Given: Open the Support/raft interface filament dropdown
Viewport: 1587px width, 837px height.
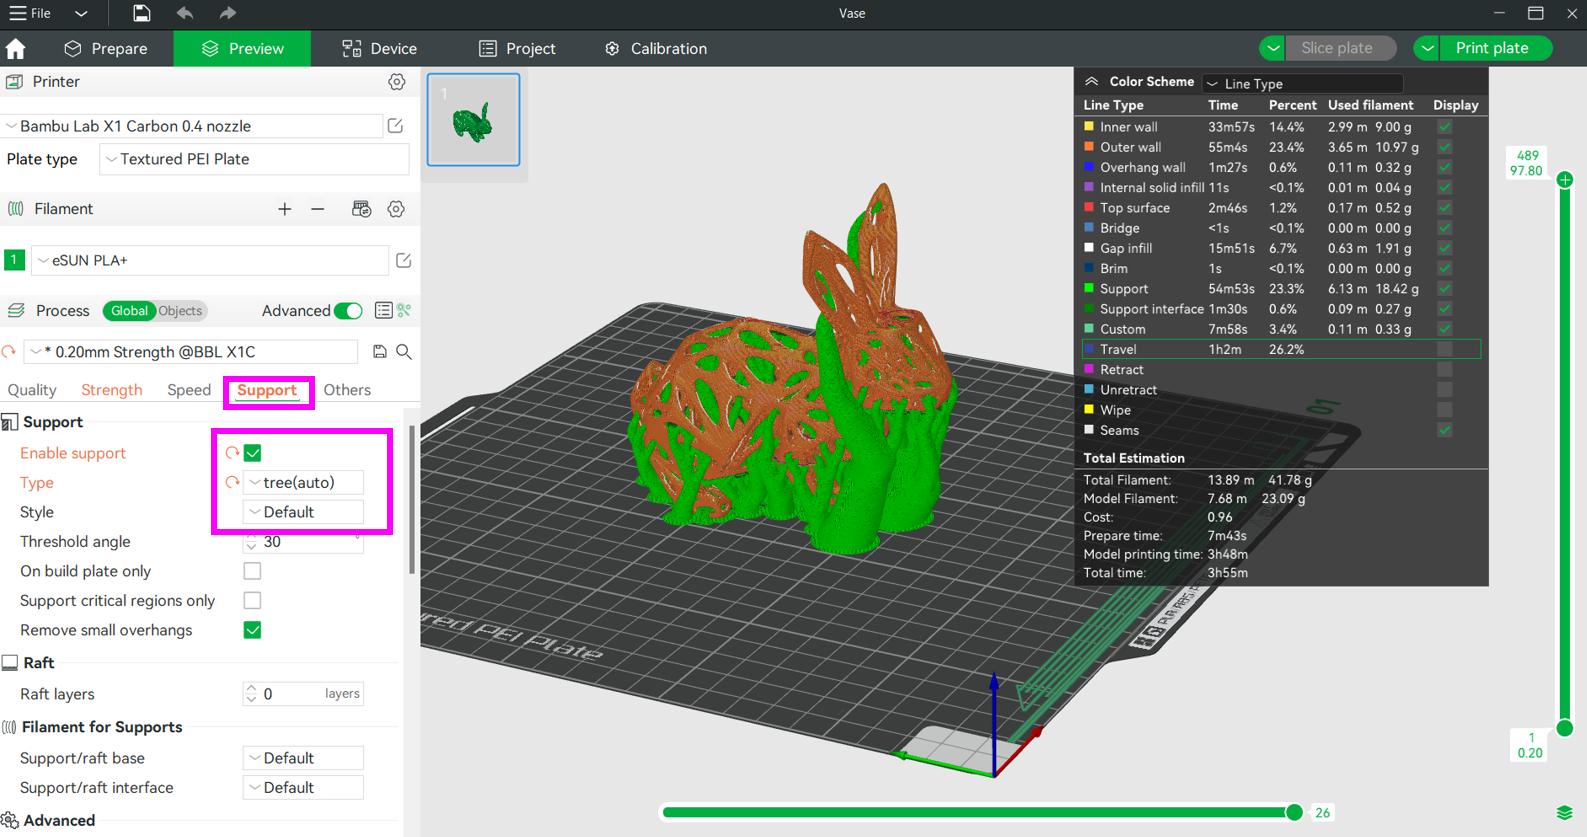Looking at the screenshot, I should pos(304,788).
